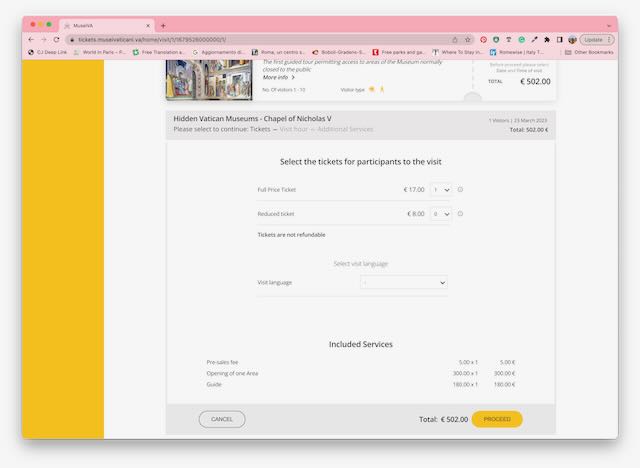
Task: Open the Roma, un centro bookmark
Action: 278,52
